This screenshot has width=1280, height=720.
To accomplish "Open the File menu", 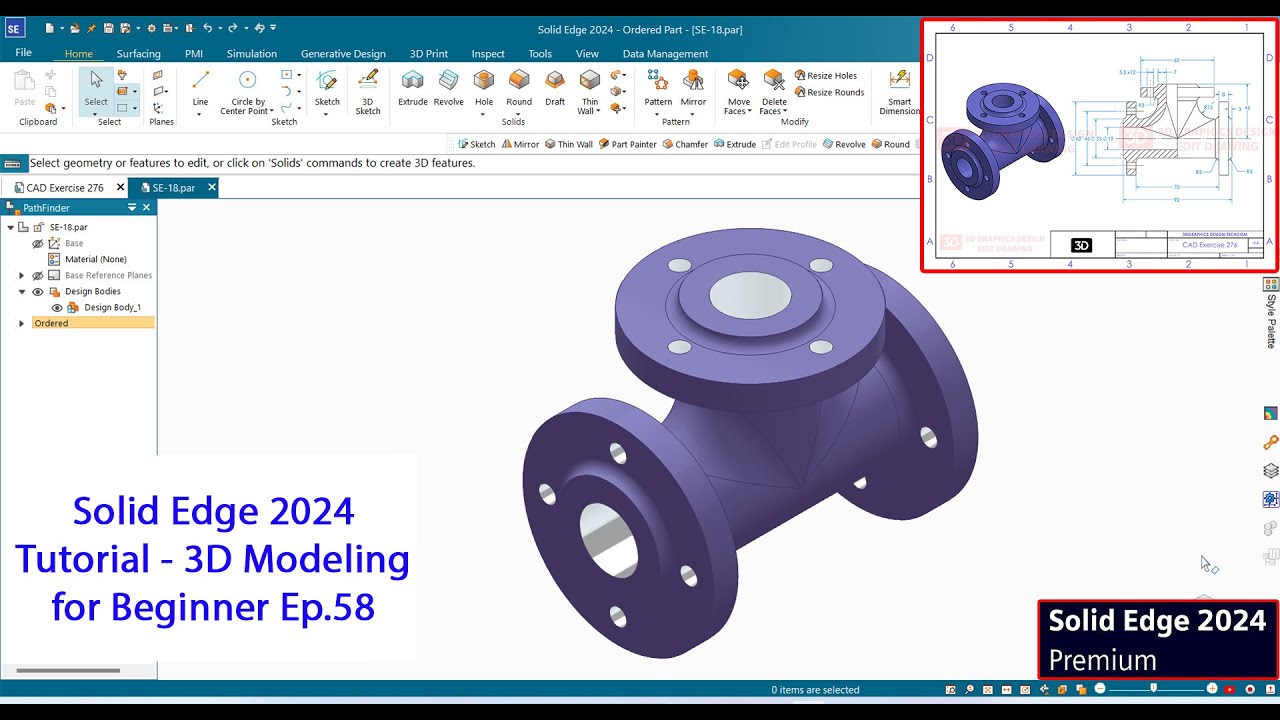I will click(23, 53).
